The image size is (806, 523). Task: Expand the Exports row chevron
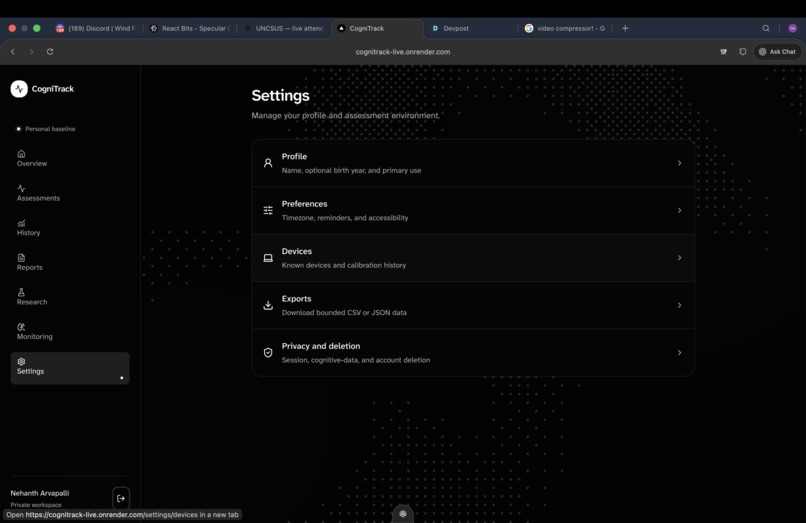pos(680,305)
